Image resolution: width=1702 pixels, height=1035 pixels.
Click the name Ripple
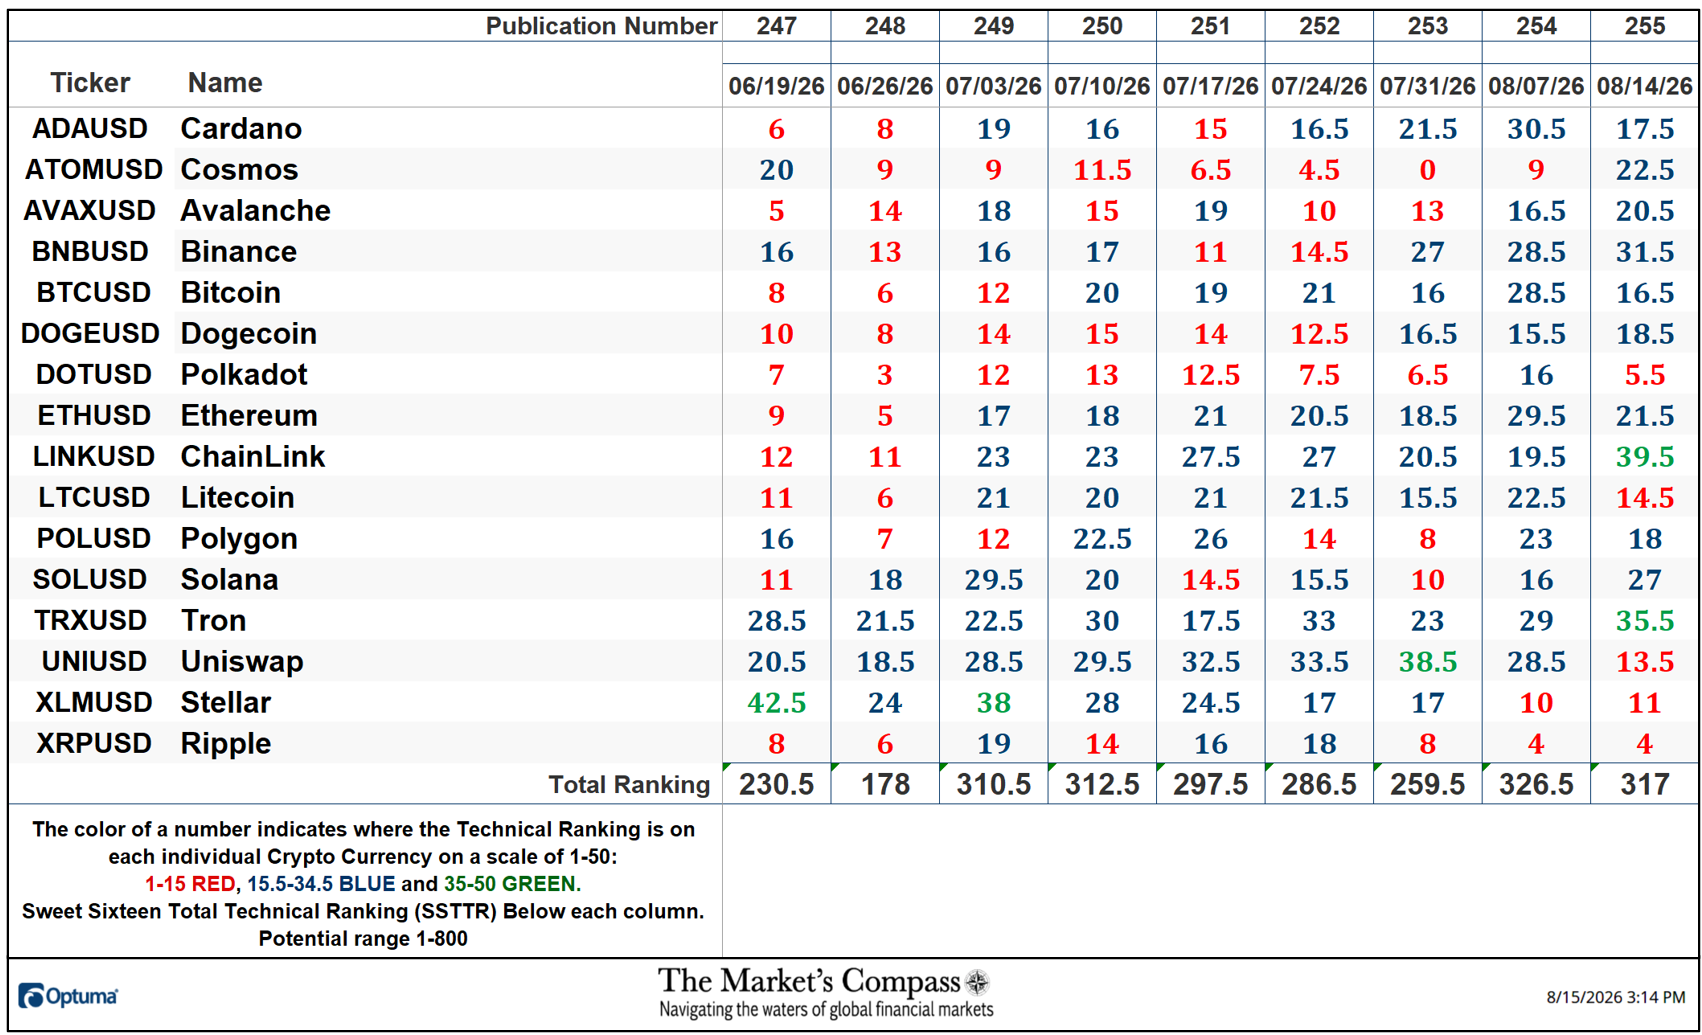[225, 745]
